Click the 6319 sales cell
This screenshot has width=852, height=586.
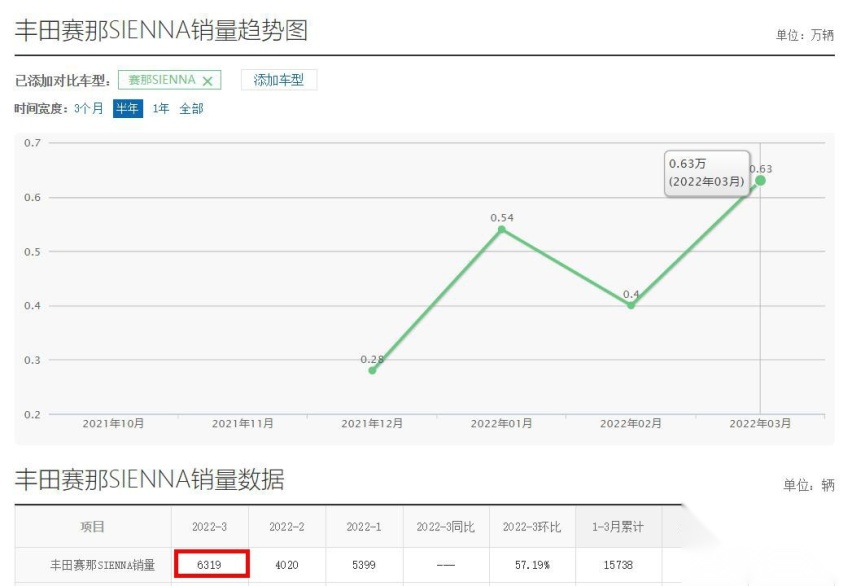[211, 564]
